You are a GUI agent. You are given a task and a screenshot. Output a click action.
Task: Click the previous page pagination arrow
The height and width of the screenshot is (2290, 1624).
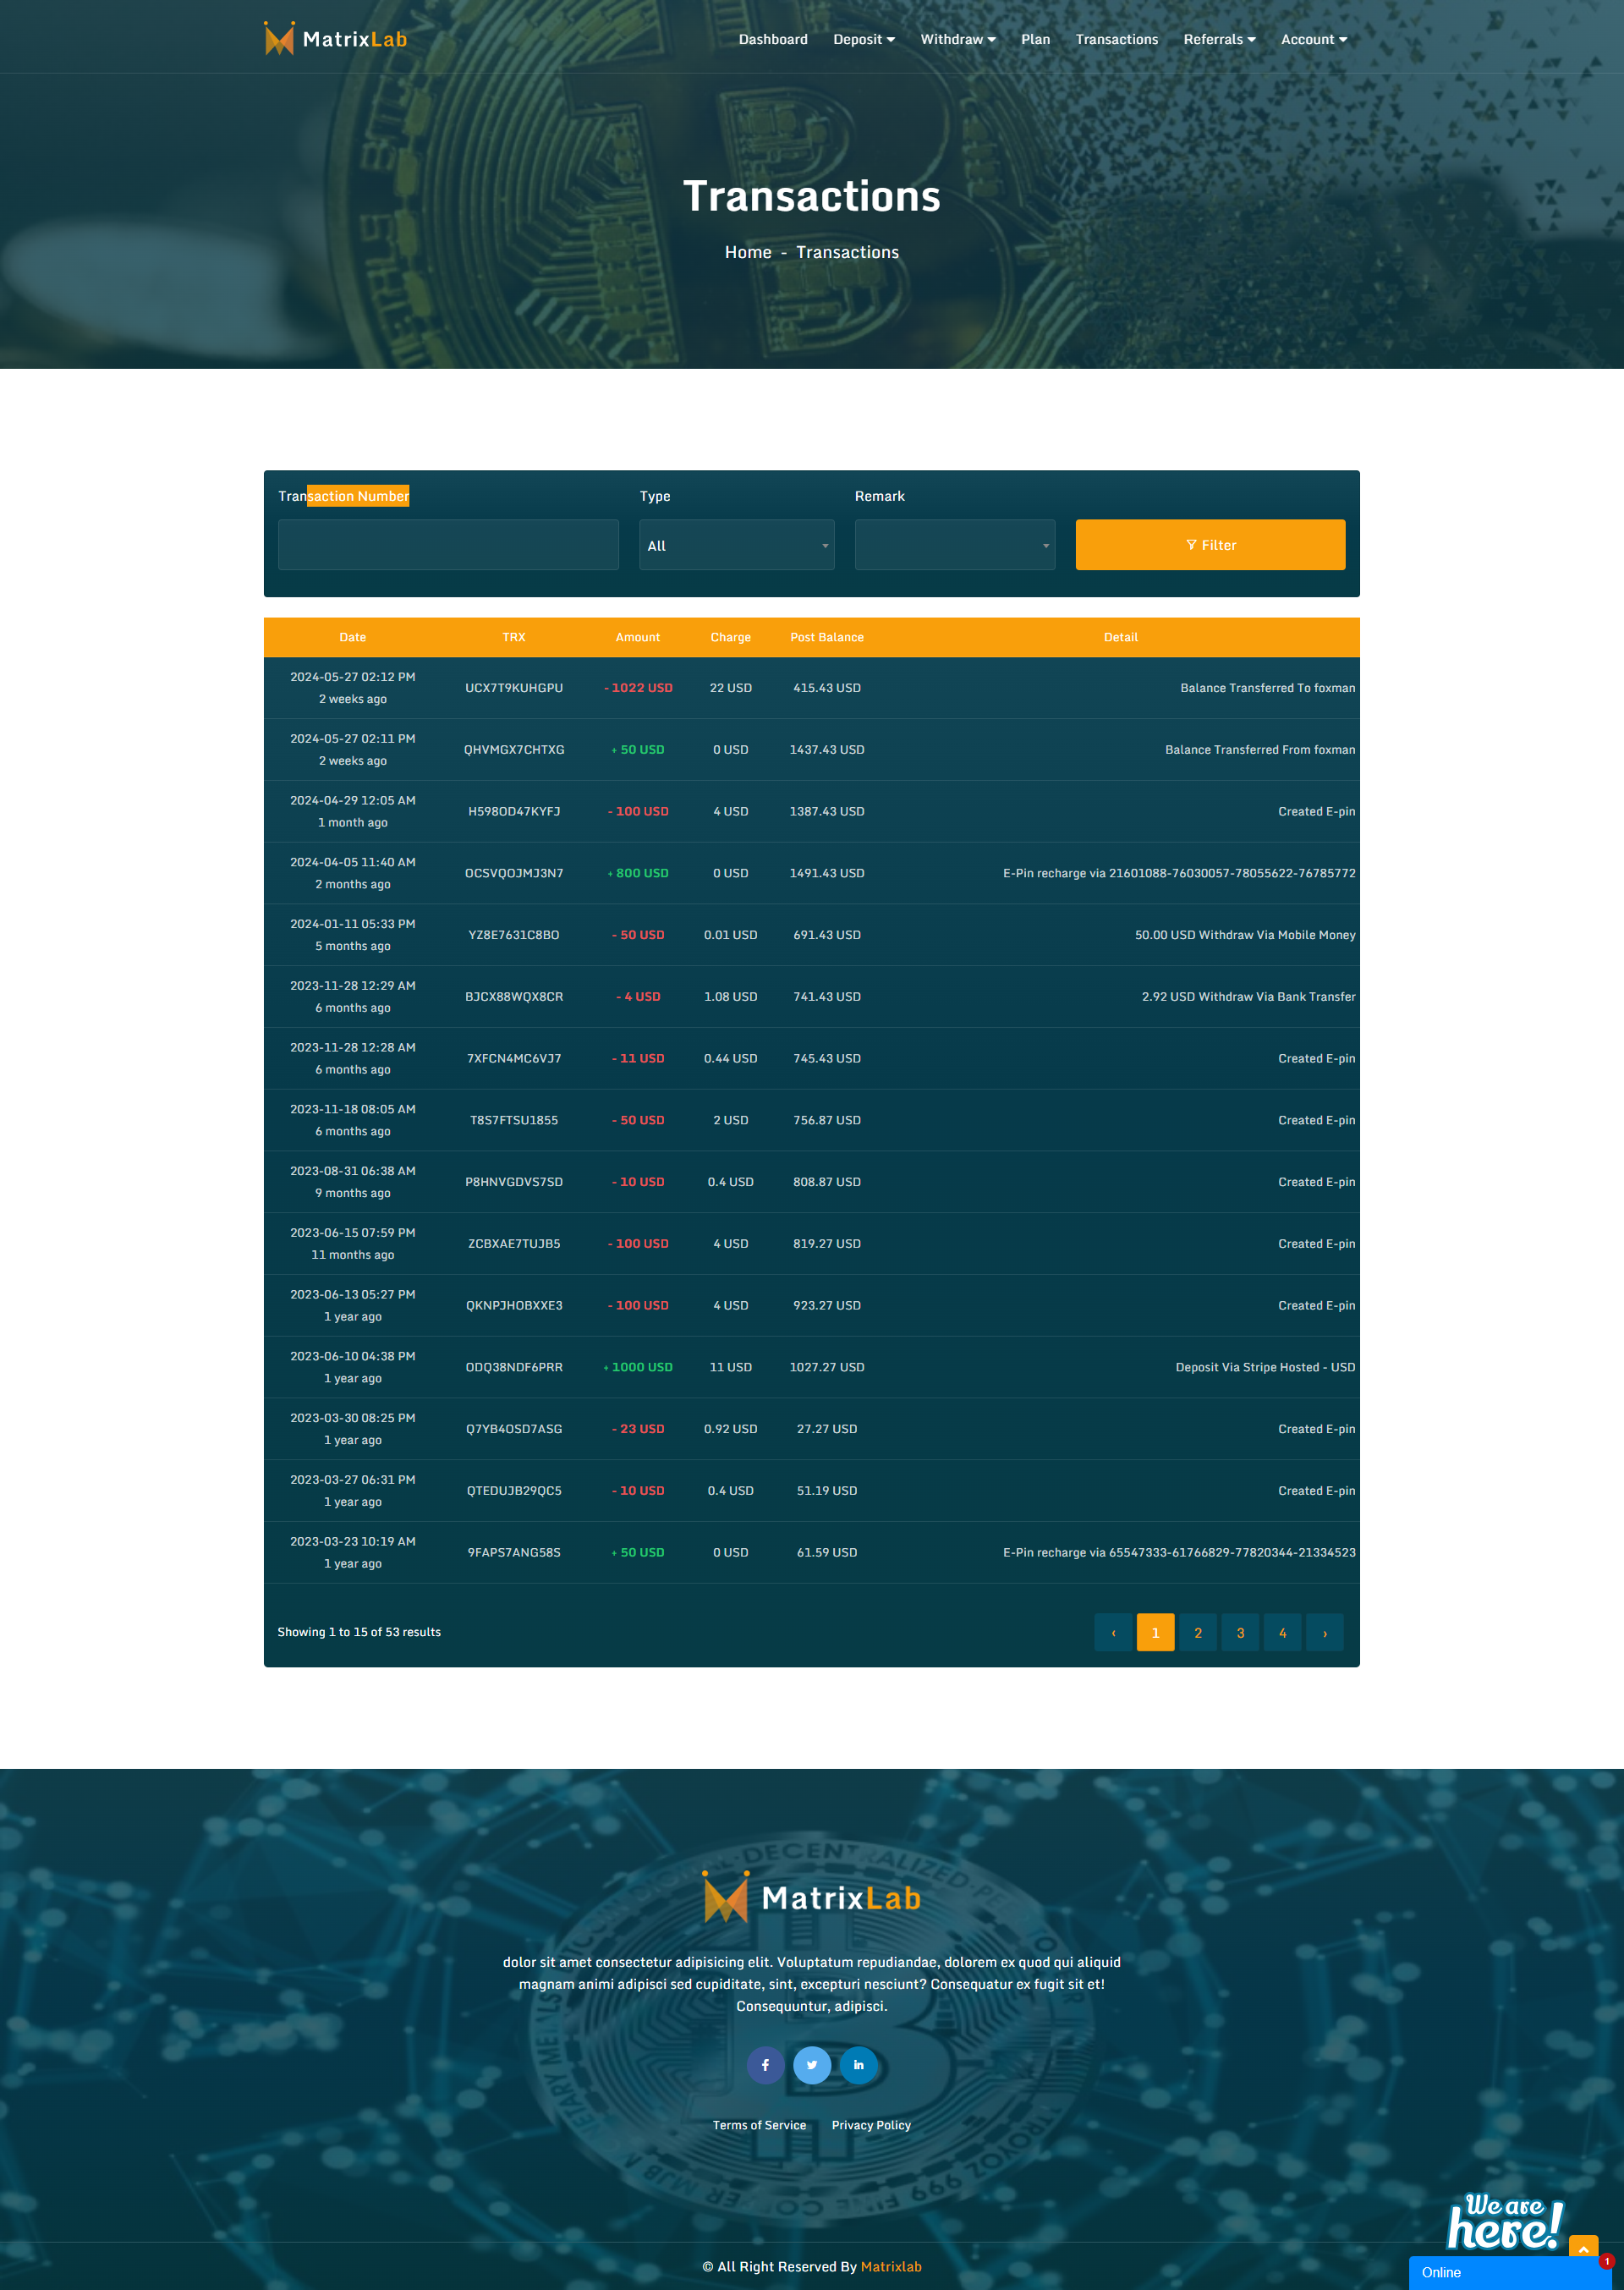pos(1113,1633)
